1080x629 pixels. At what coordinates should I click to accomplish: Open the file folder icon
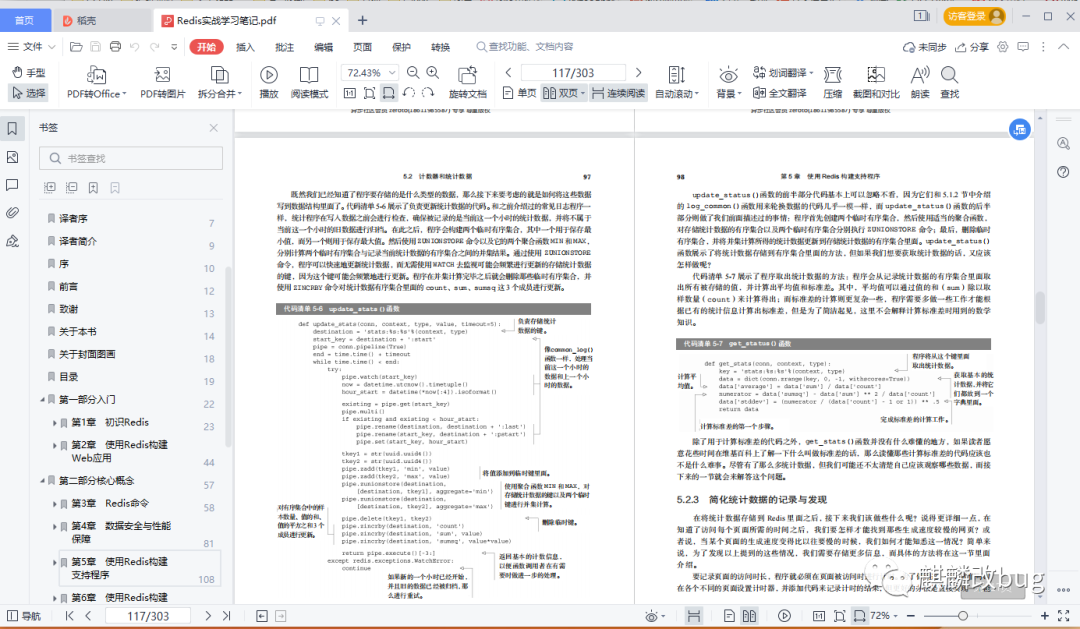(x=76, y=47)
